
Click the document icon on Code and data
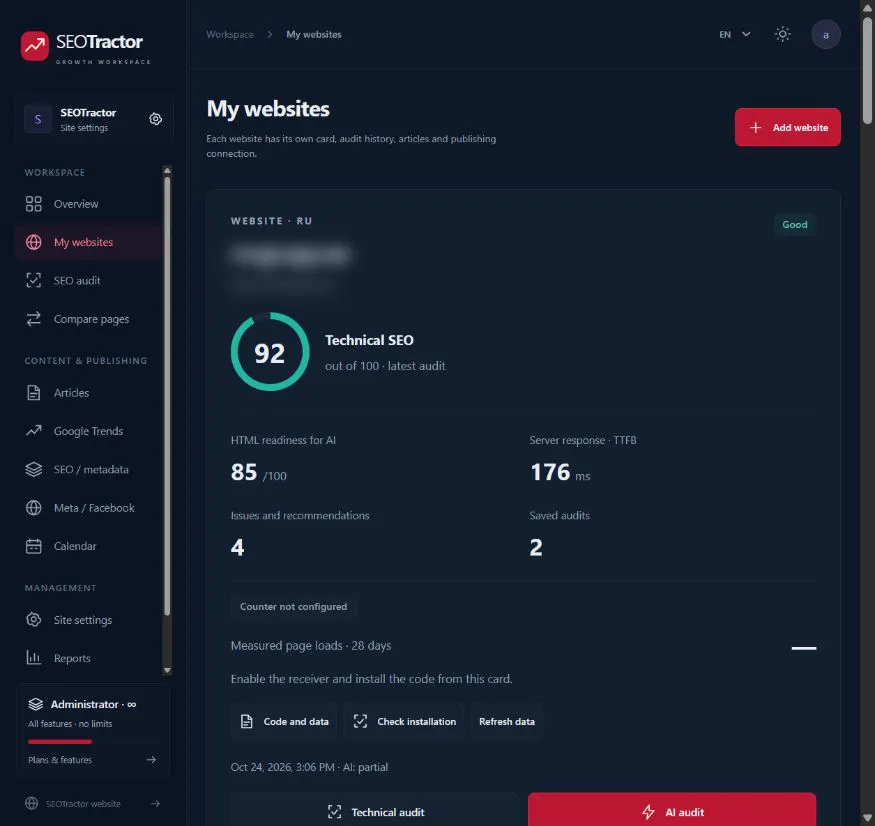click(247, 722)
